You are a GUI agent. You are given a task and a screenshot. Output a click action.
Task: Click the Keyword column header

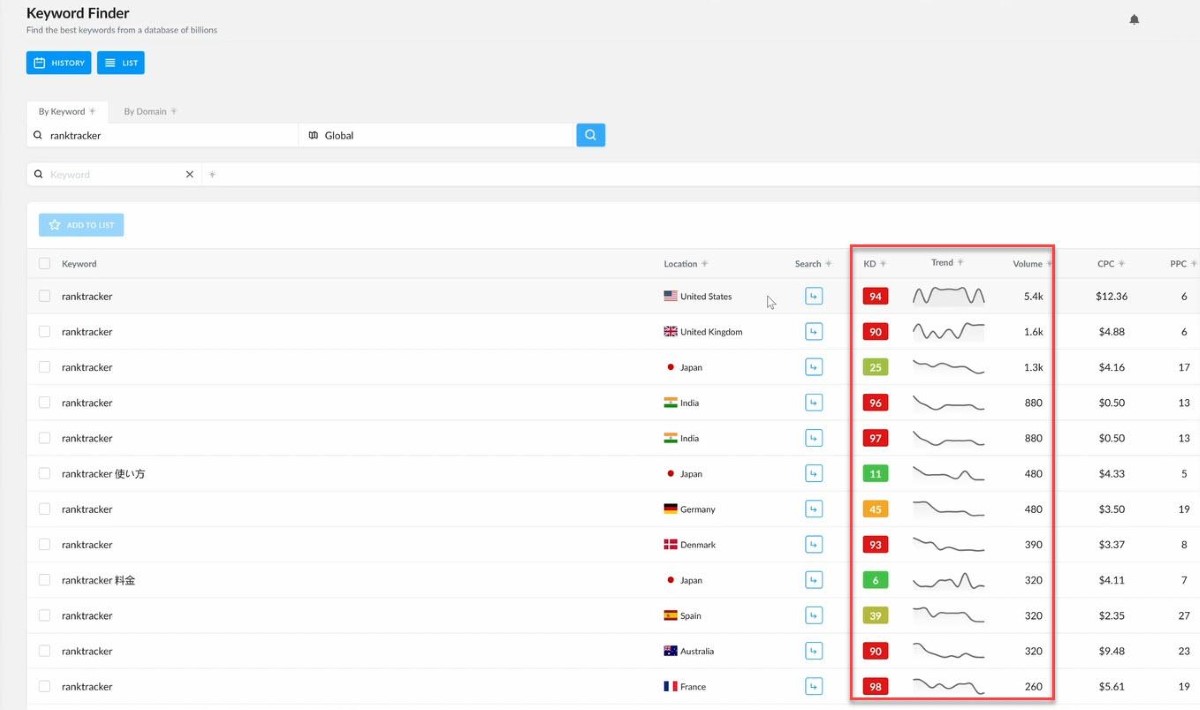coord(79,264)
